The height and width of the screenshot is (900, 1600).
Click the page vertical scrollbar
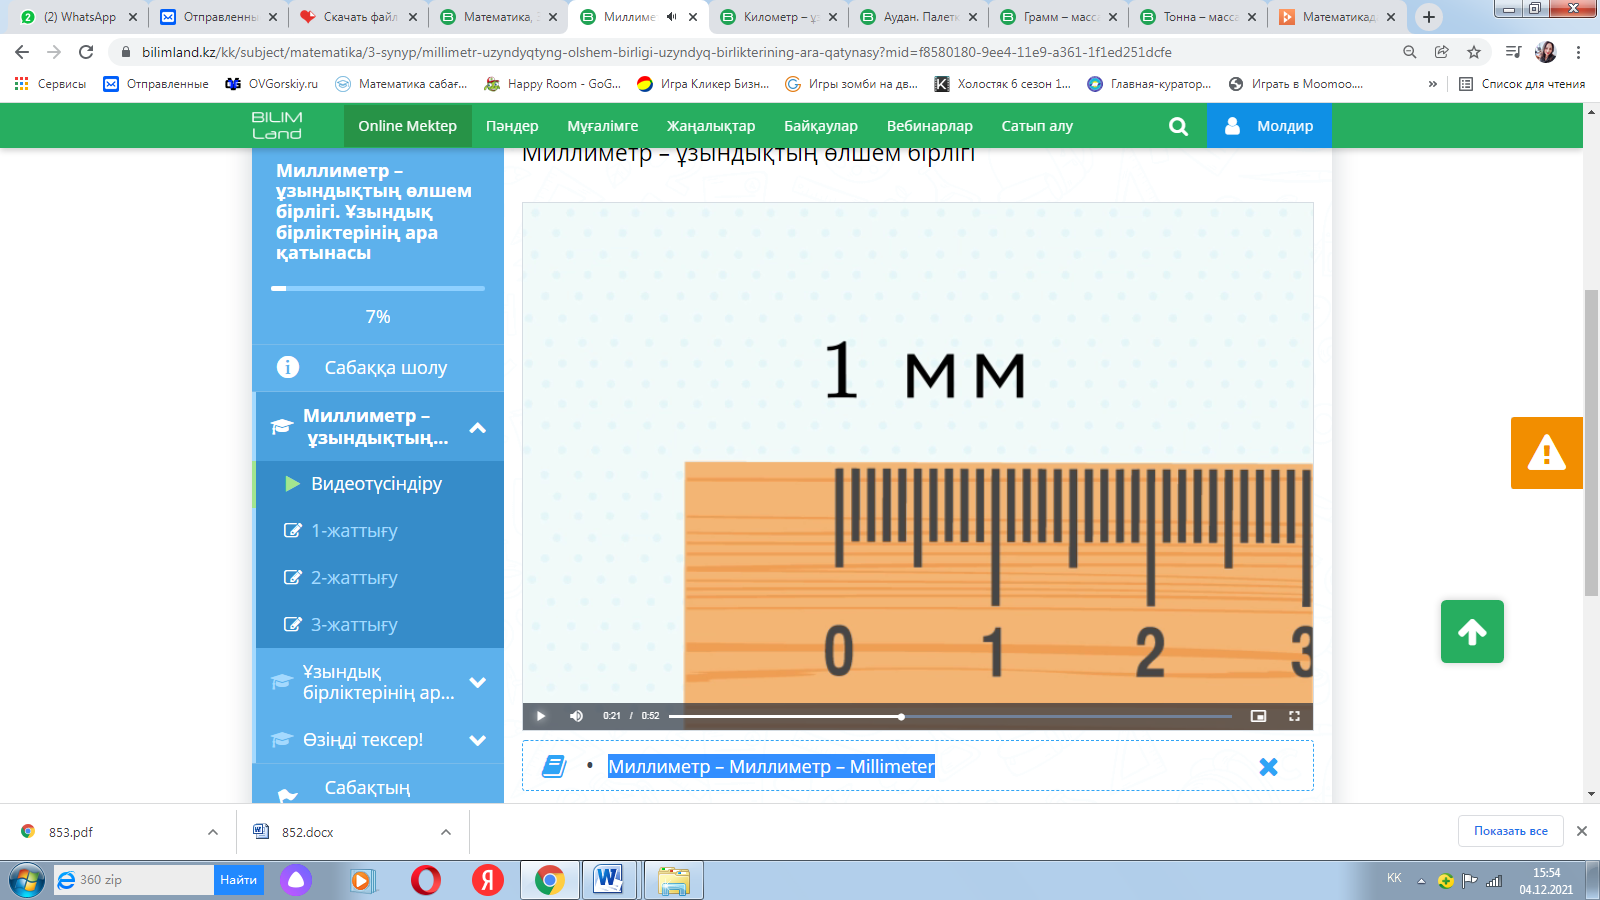(x=1591, y=443)
